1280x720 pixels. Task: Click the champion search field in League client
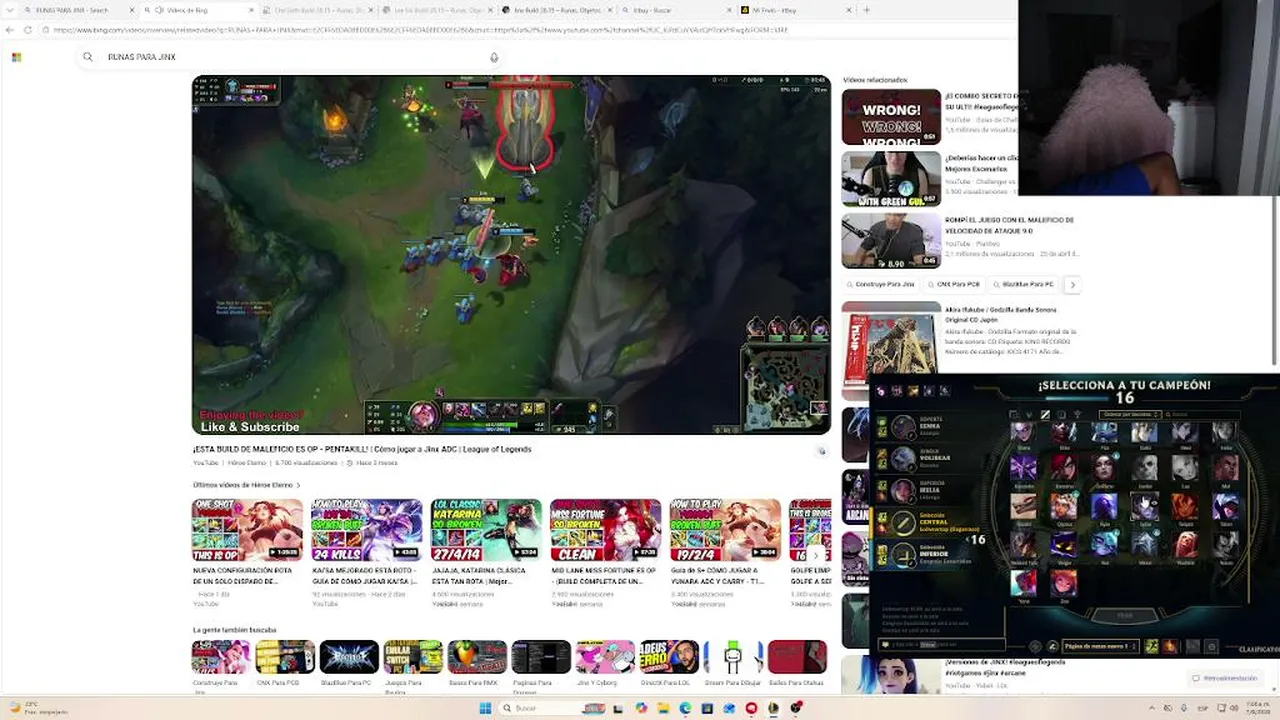(x=1204, y=415)
